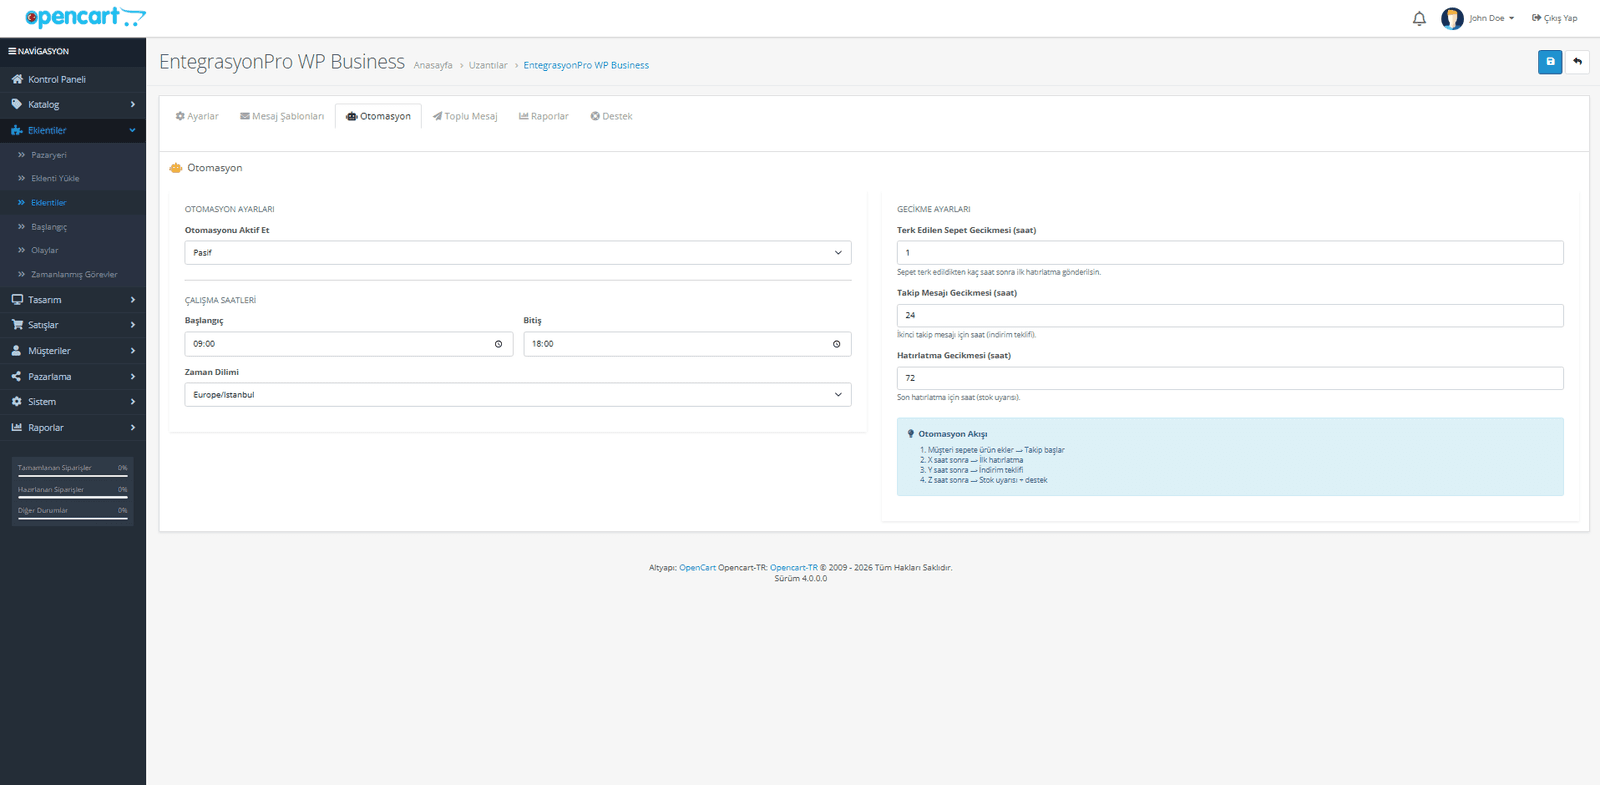Select the Otomasyon tab
1600x785 pixels.
point(378,117)
